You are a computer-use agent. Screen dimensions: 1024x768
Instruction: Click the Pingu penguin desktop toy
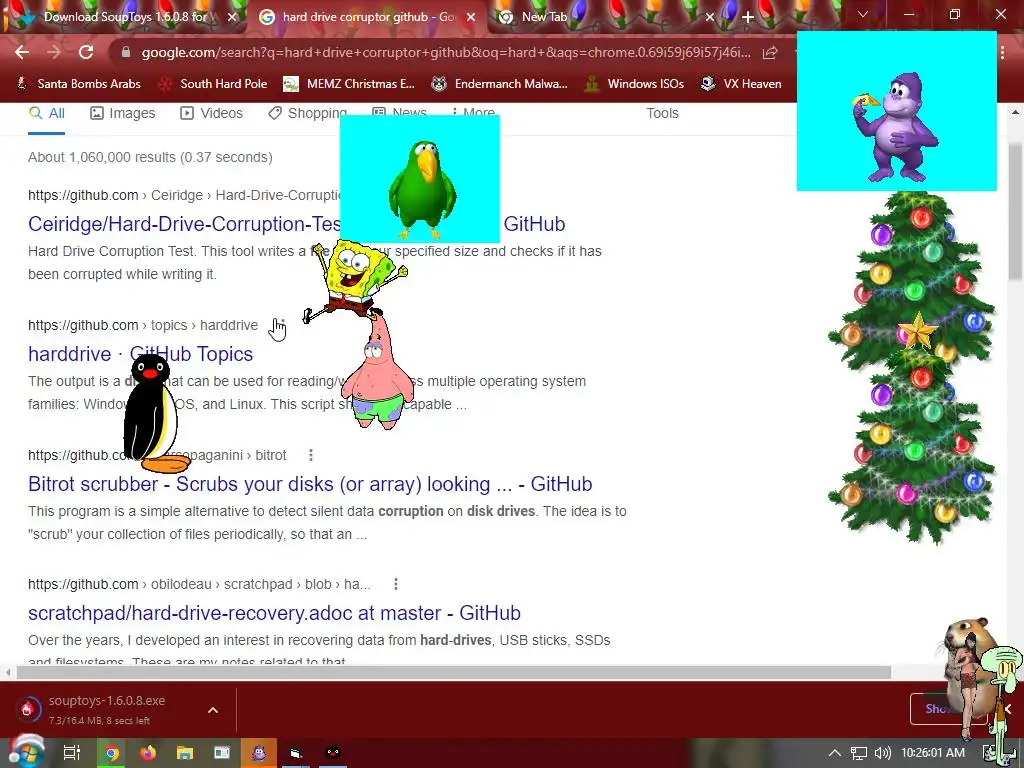coord(154,413)
